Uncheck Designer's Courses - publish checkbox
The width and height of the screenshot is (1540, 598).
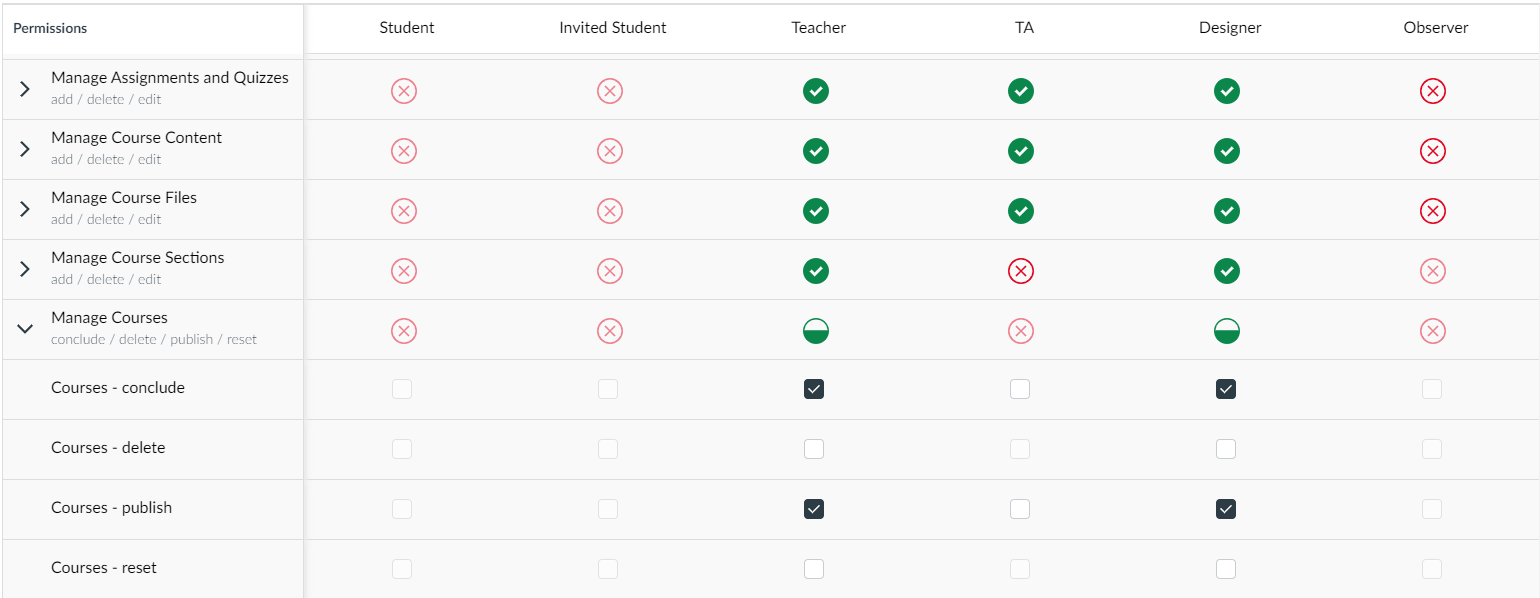pos(1226,509)
